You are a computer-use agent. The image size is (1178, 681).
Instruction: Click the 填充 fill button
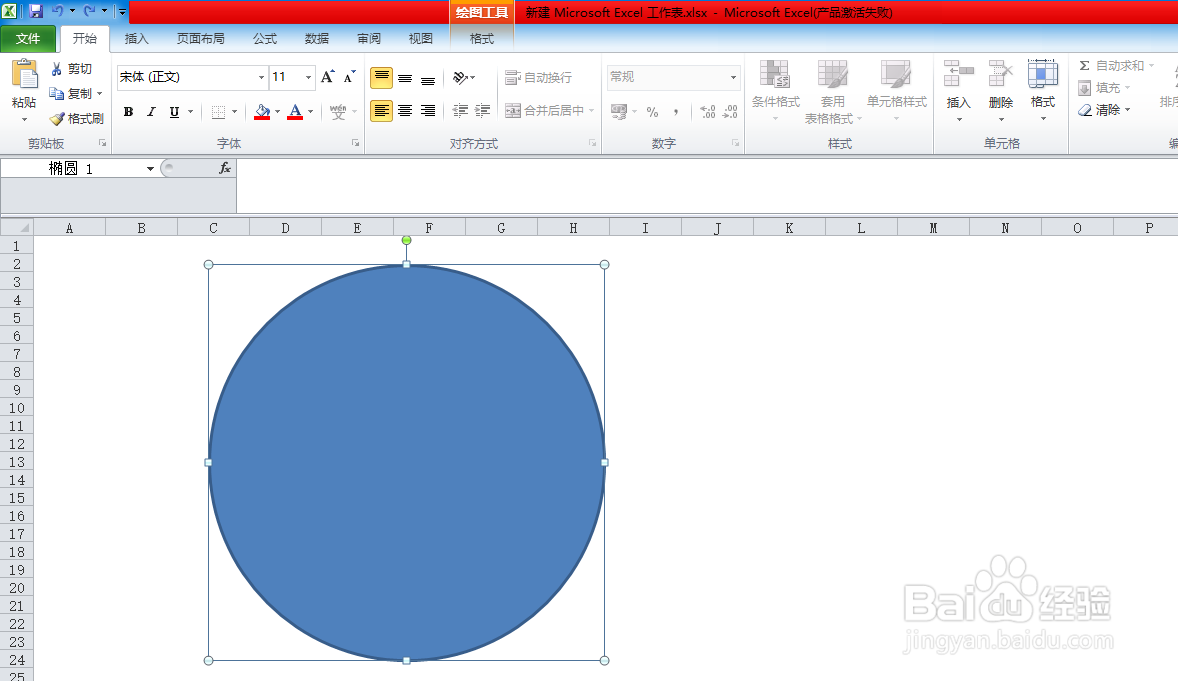1104,88
